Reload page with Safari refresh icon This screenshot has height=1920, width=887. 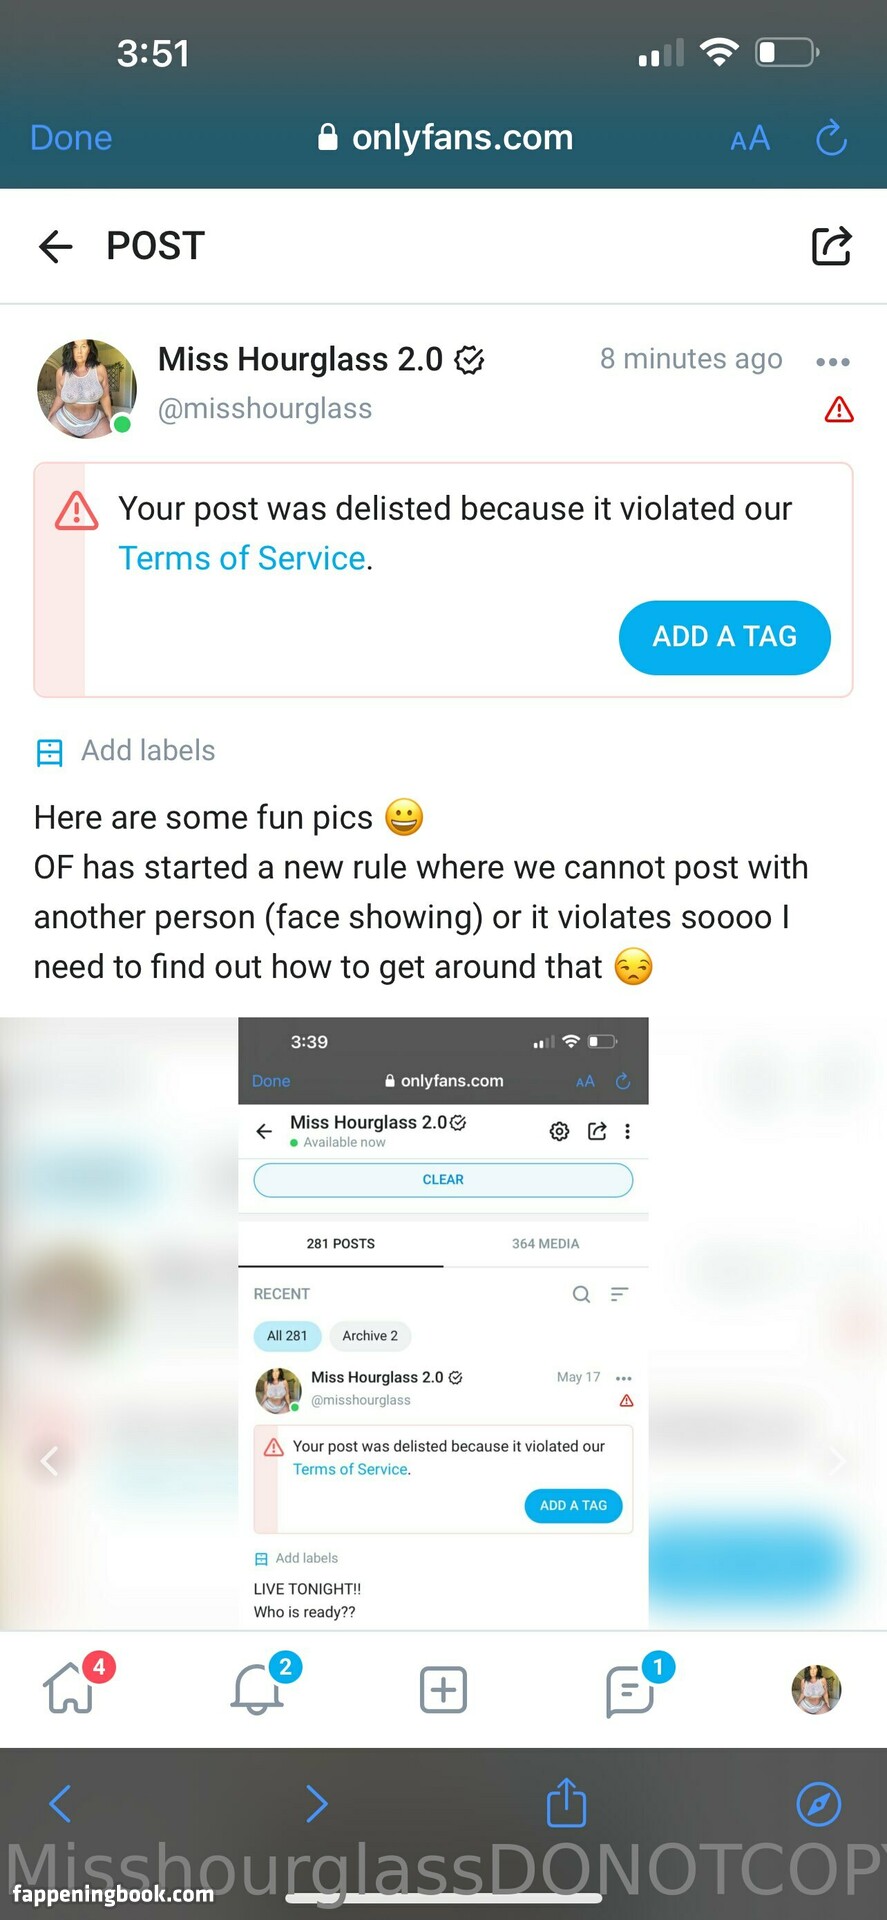coord(832,138)
